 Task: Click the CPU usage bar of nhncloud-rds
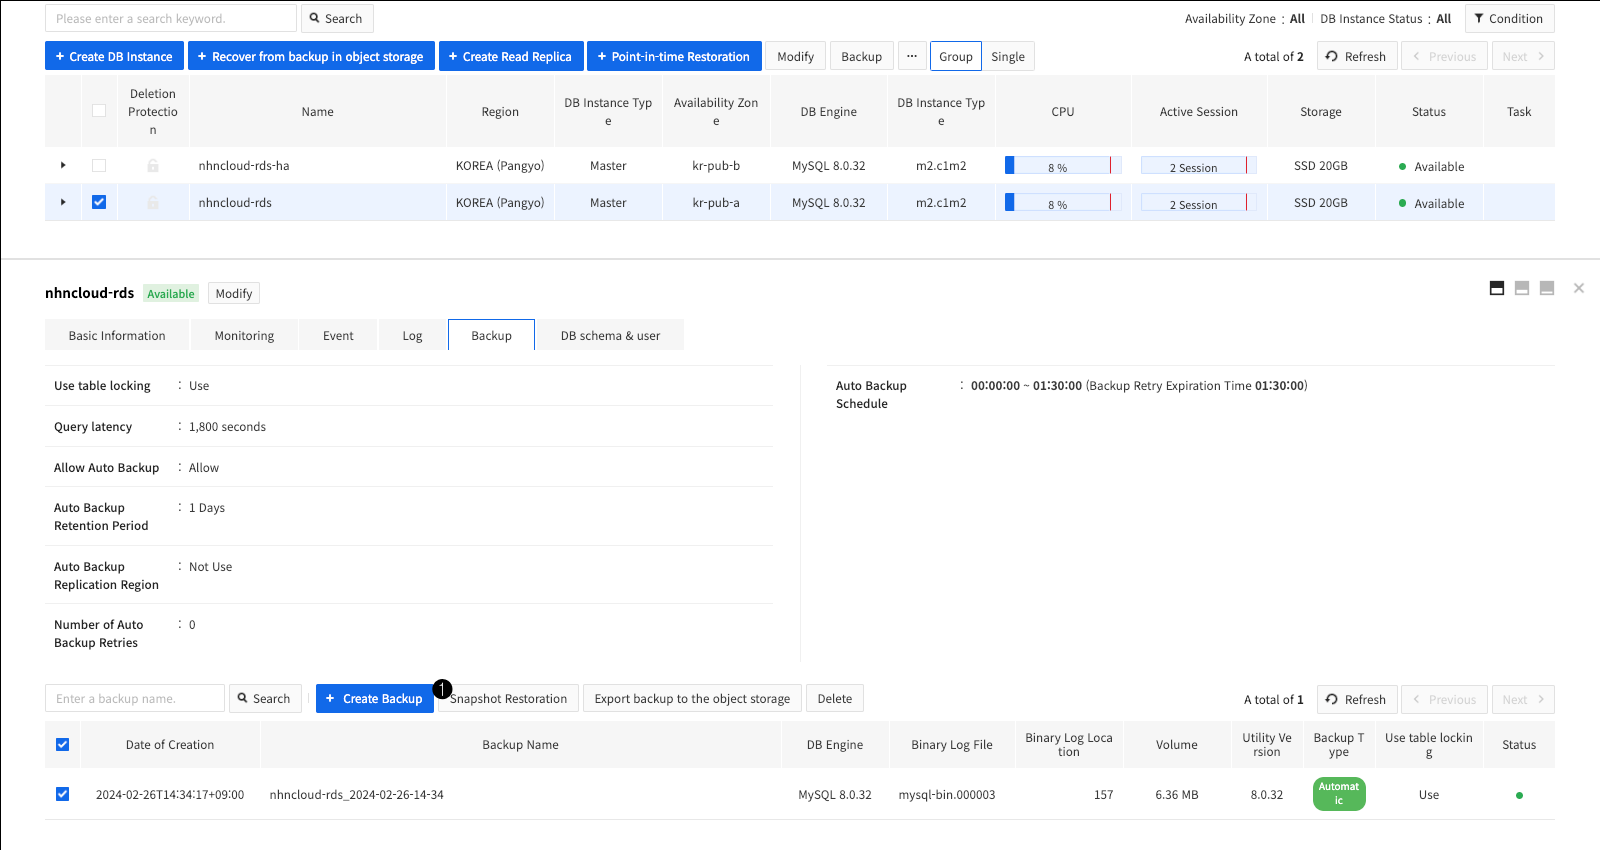pyautogui.click(x=1063, y=203)
